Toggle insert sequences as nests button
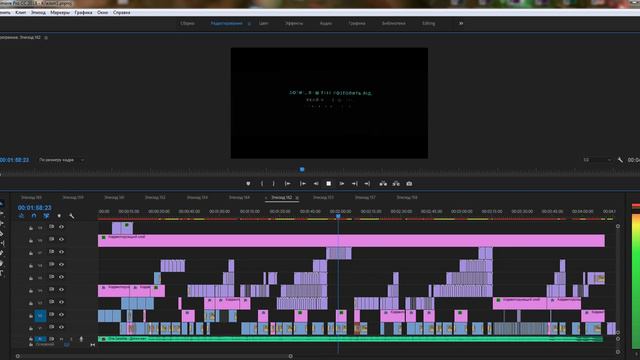Viewport: 640px width, 360px height. (x=21, y=216)
